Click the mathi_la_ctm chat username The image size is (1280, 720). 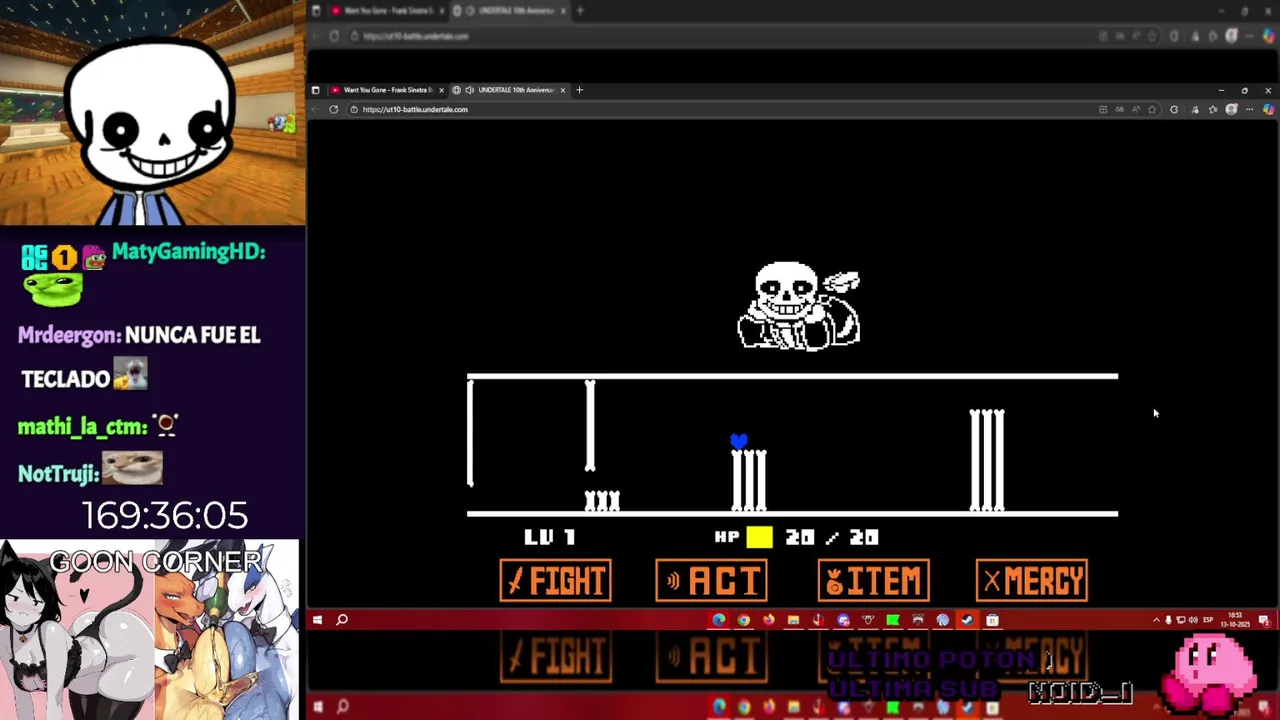click(x=82, y=428)
